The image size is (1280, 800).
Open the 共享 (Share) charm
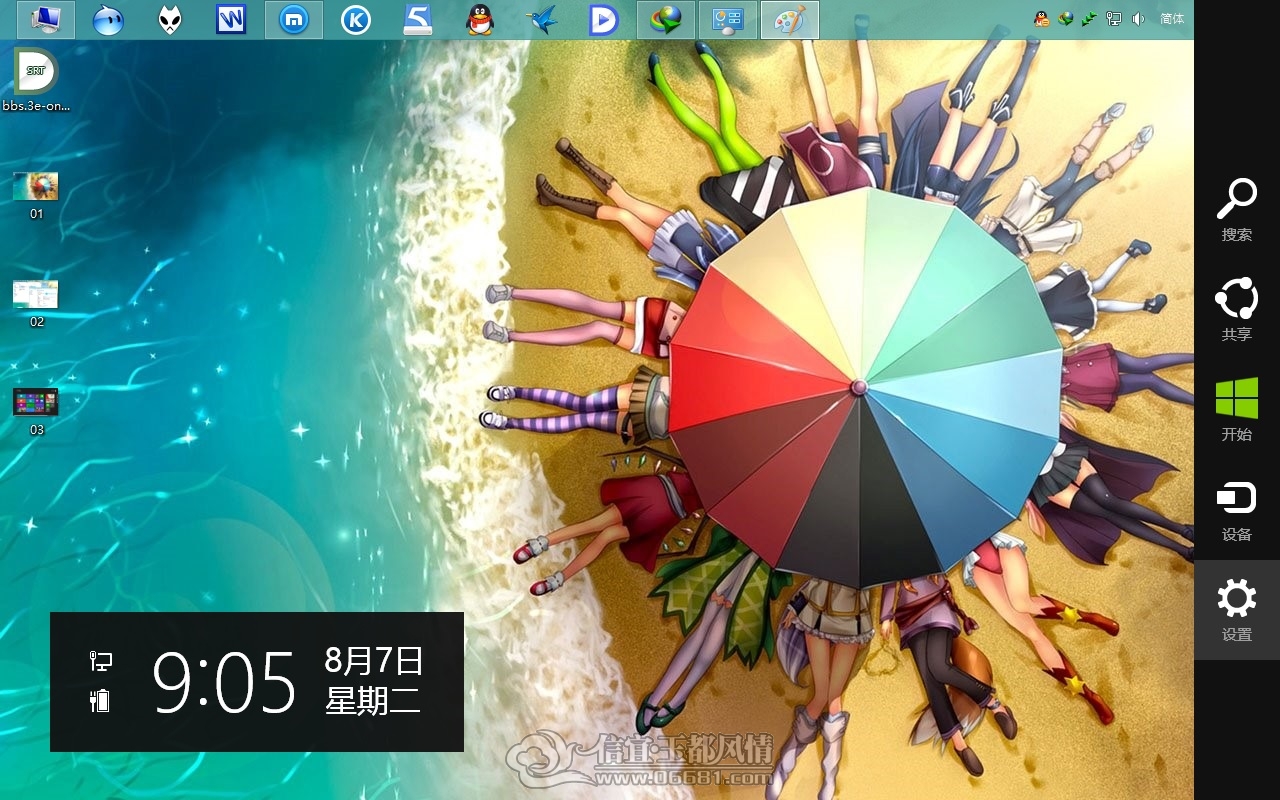coord(1236,310)
